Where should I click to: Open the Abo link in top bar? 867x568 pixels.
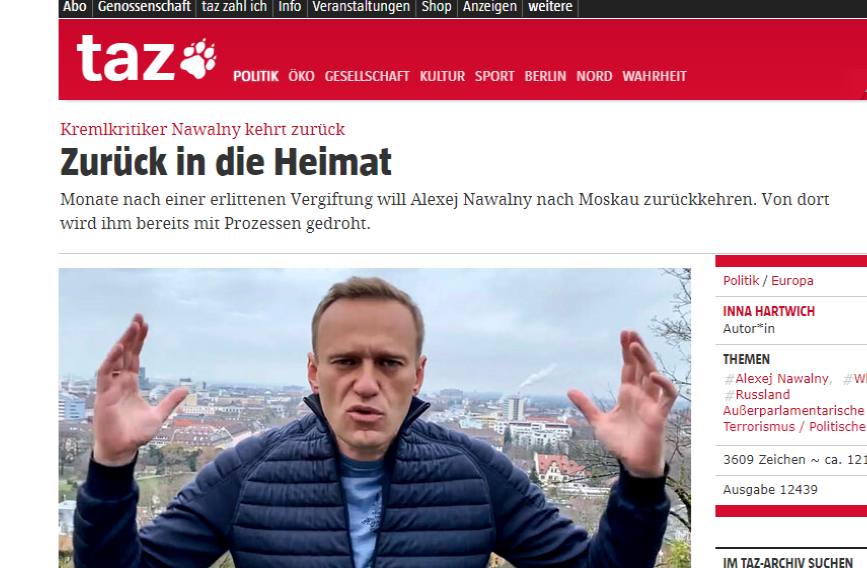75,7
